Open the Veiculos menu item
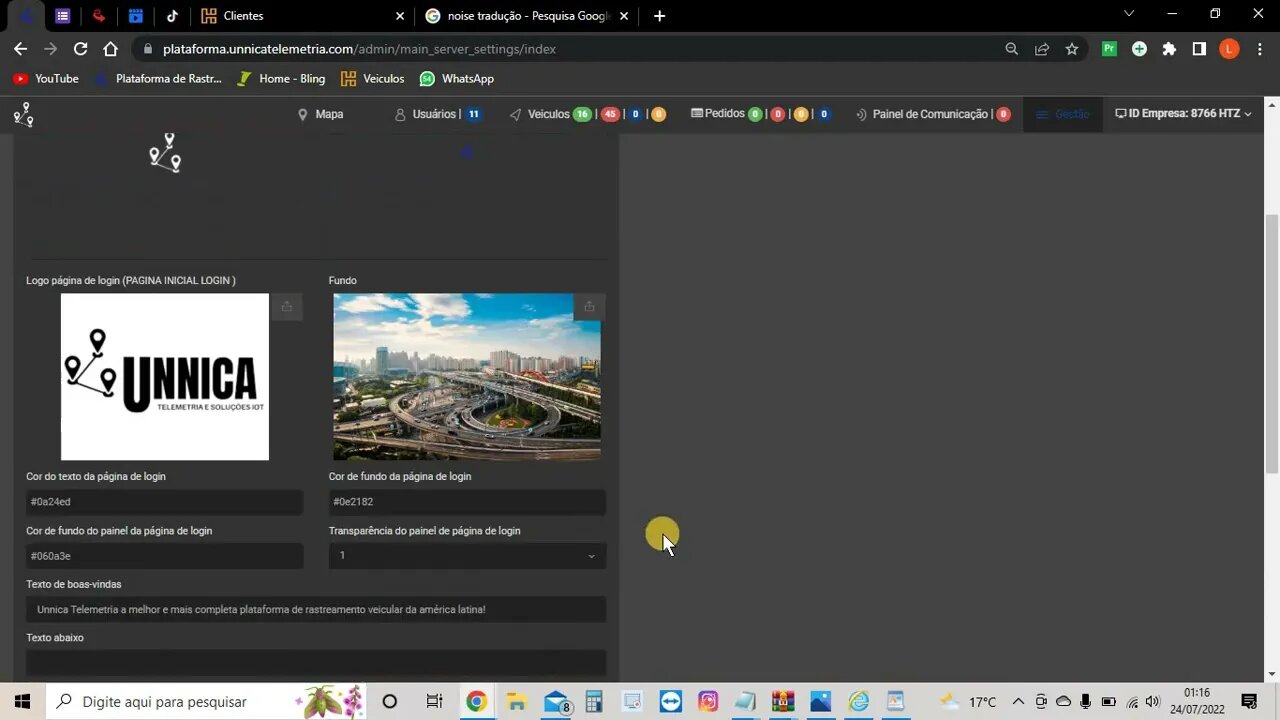 click(539, 114)
